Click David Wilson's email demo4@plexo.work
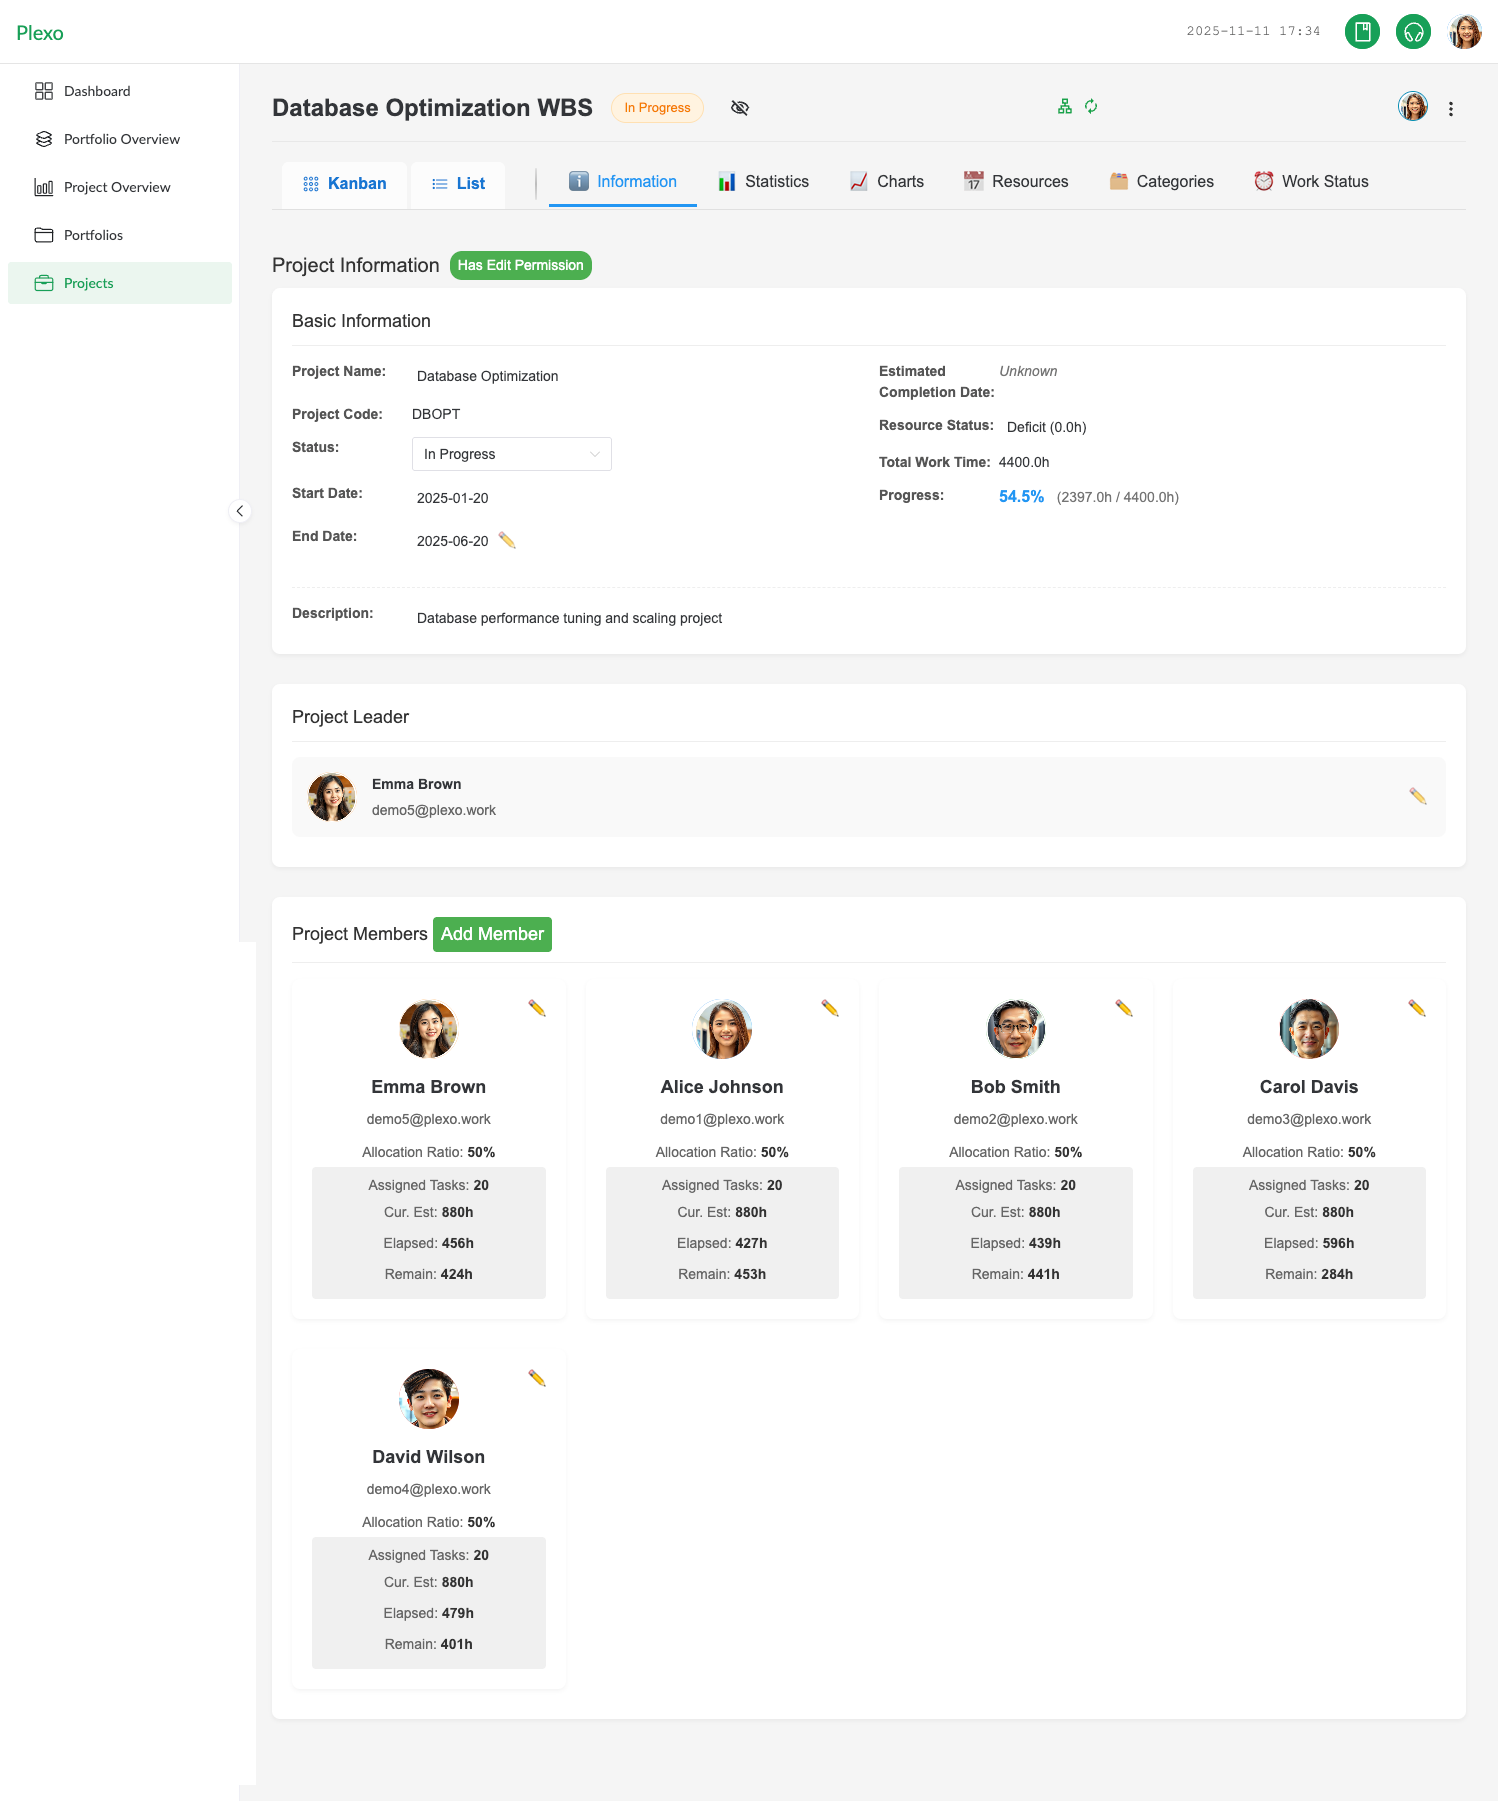This screenshot has width=1498, height=1801. [428, 1489]
